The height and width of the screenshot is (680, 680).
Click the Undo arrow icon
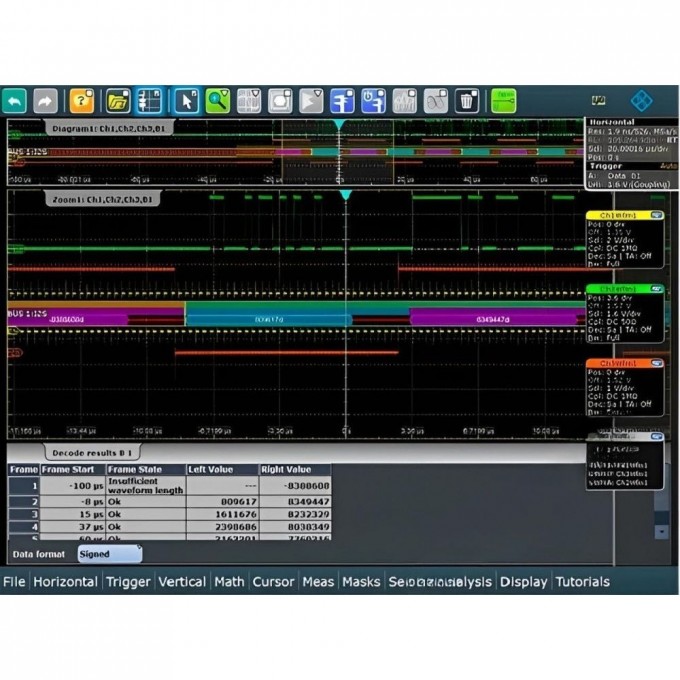[x=15, y=101]
